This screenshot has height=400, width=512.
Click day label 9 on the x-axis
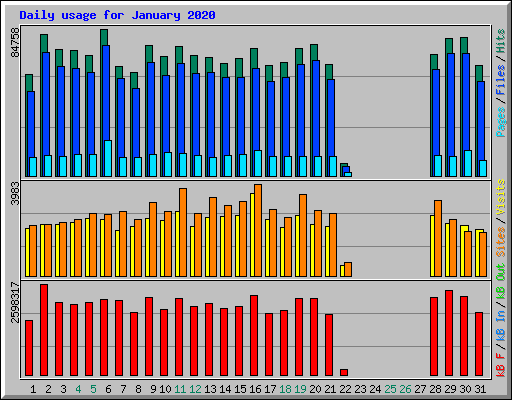tap(153, 389)
